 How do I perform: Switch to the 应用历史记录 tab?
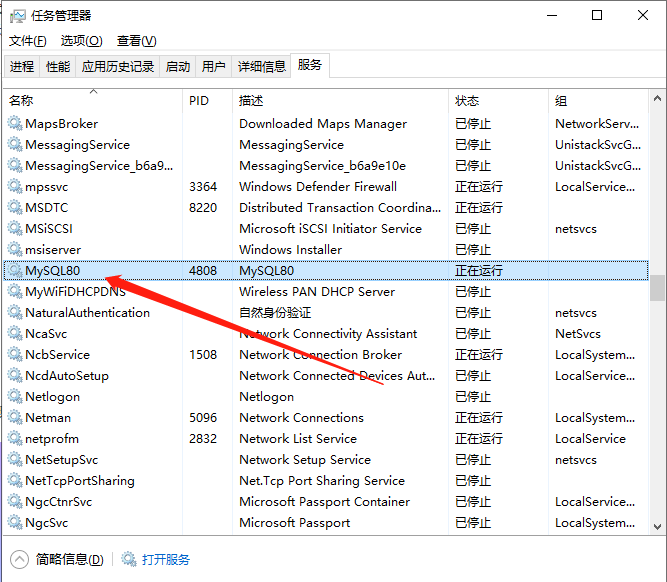(118, 66)
